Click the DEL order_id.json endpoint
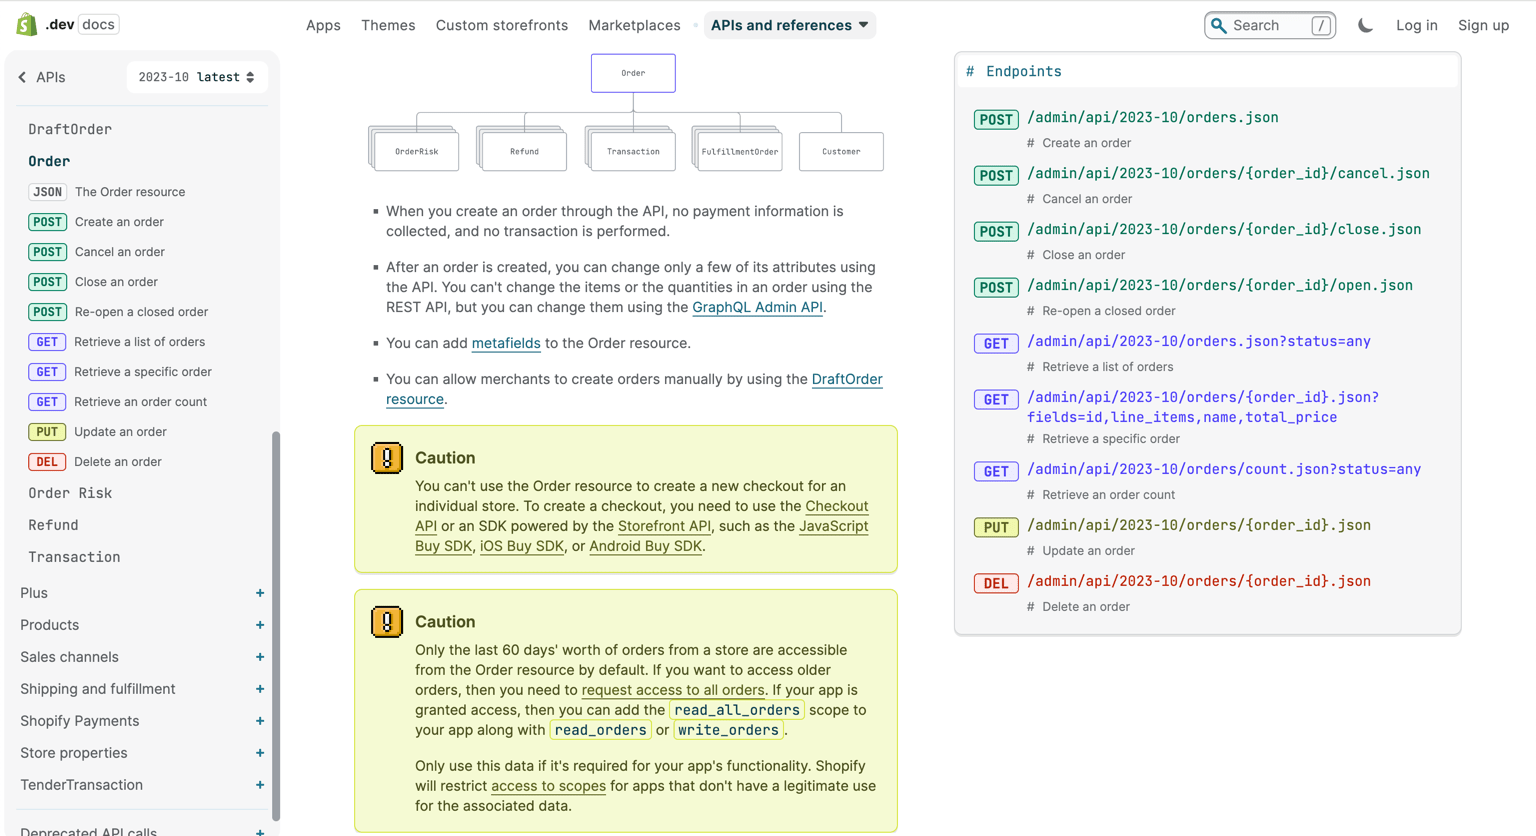The height and width of the screenshot is (836, 1536). click(x=1199, y=581)
